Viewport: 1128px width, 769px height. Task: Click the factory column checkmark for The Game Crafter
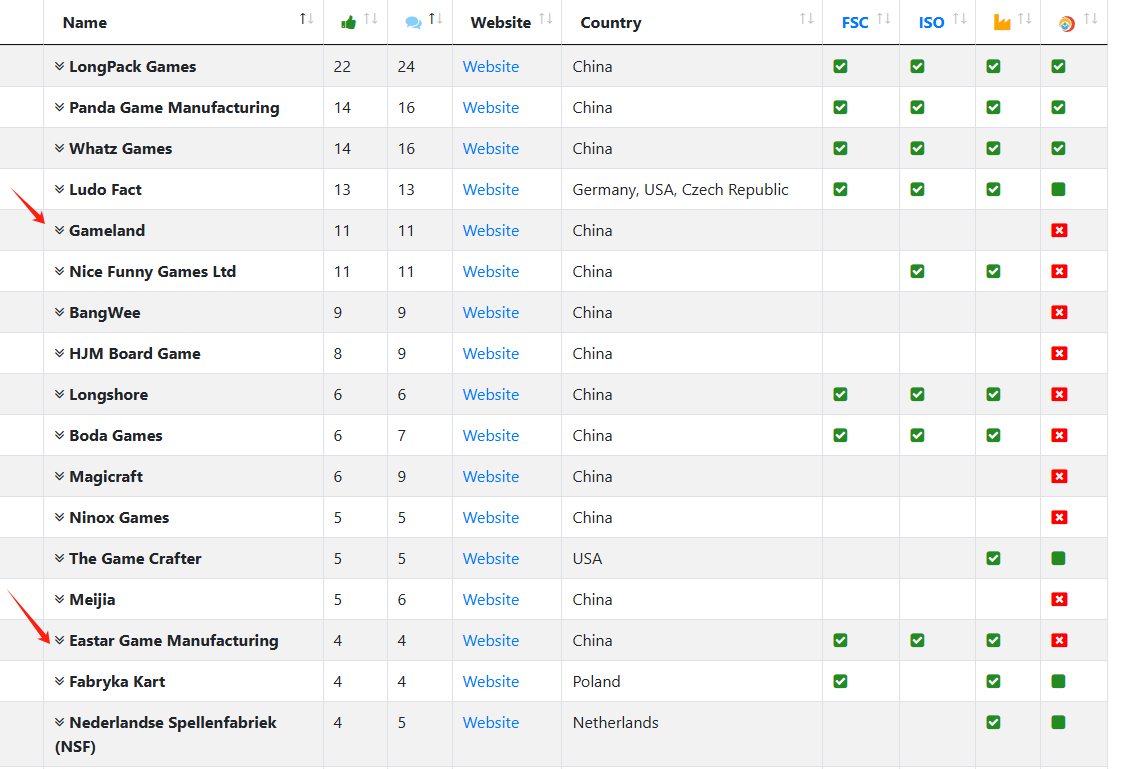point(993,558)
